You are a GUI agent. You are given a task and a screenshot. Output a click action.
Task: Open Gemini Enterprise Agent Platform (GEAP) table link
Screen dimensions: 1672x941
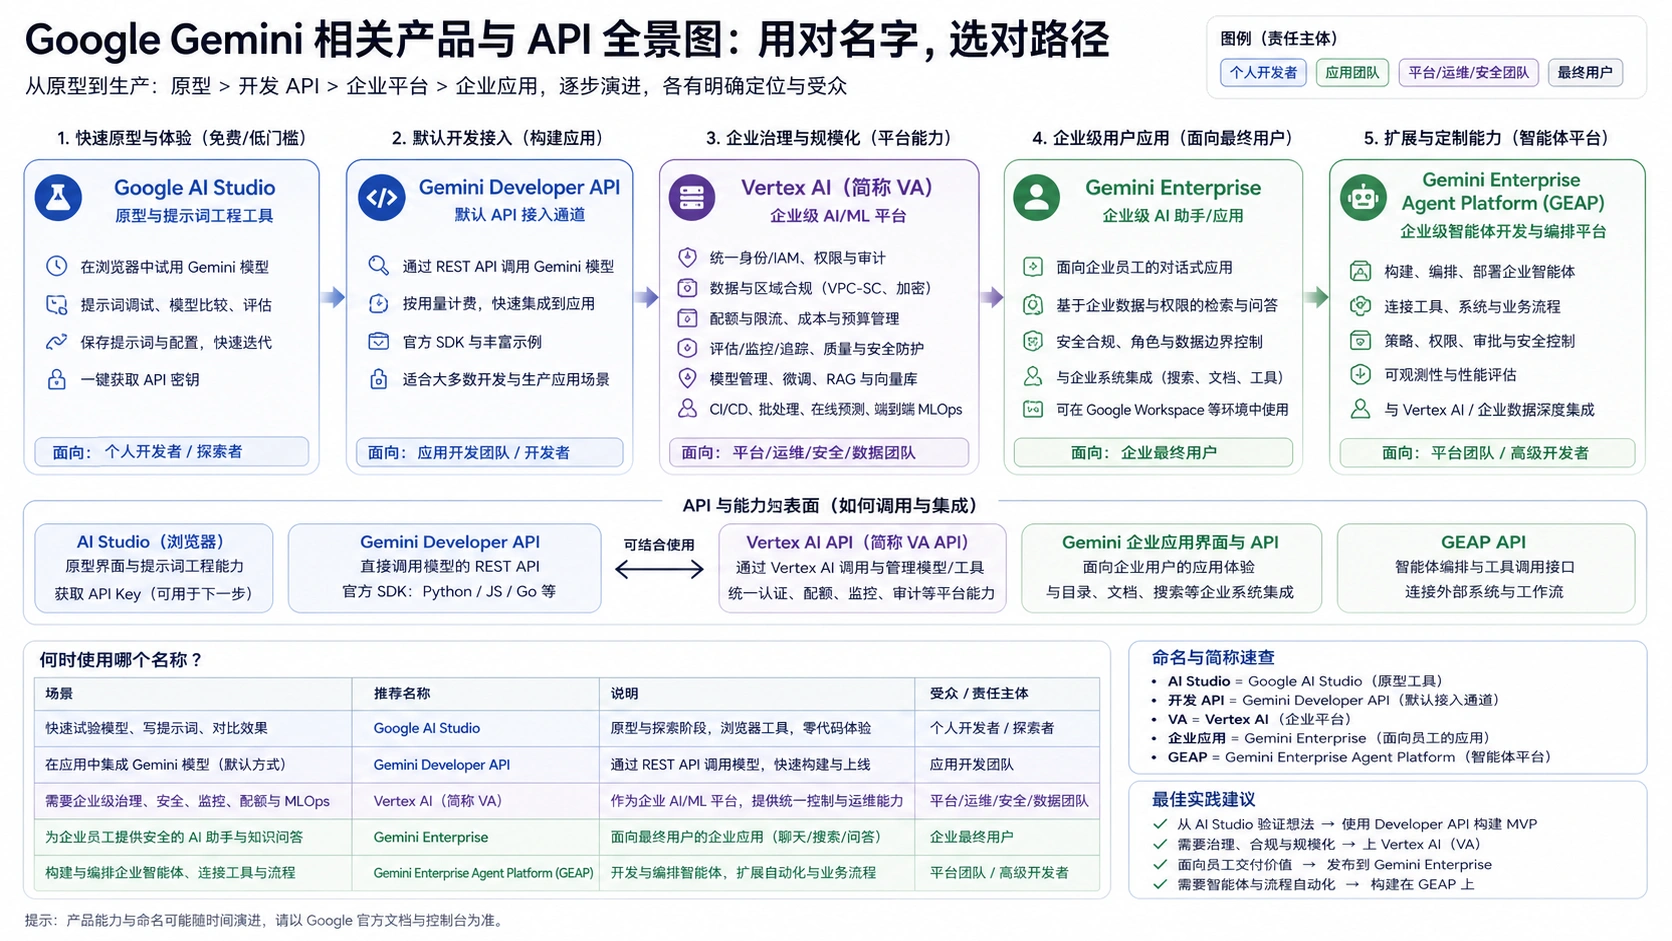point(483,873)
